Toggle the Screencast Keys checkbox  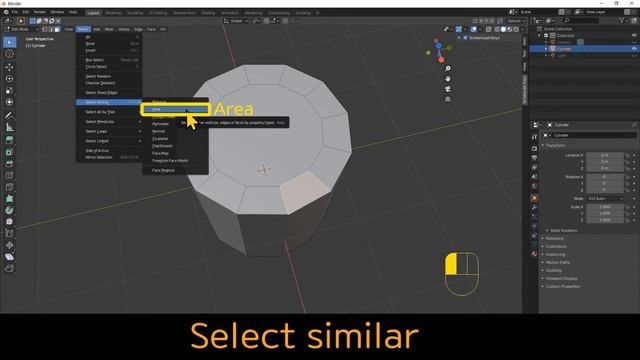pyautogui.click(x=465, y=38)
